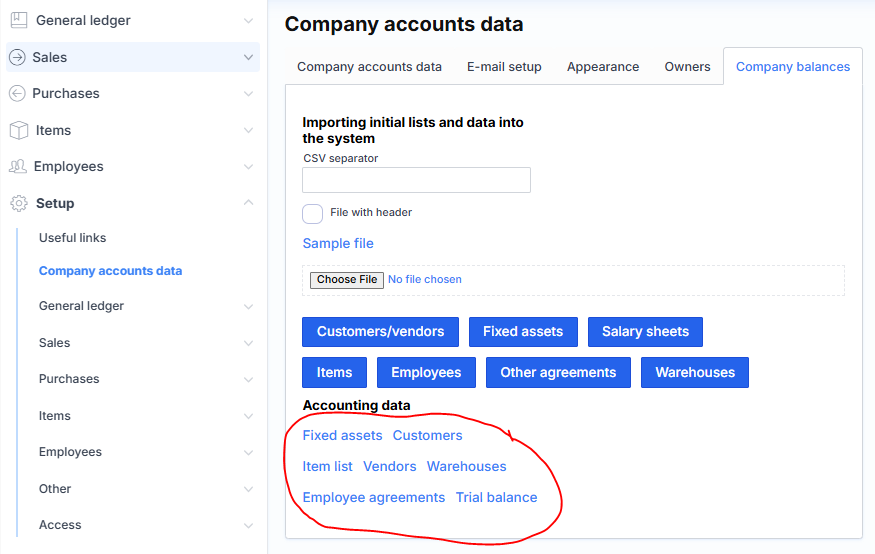Enable the File with header checkbox

(x=313, y=213)
